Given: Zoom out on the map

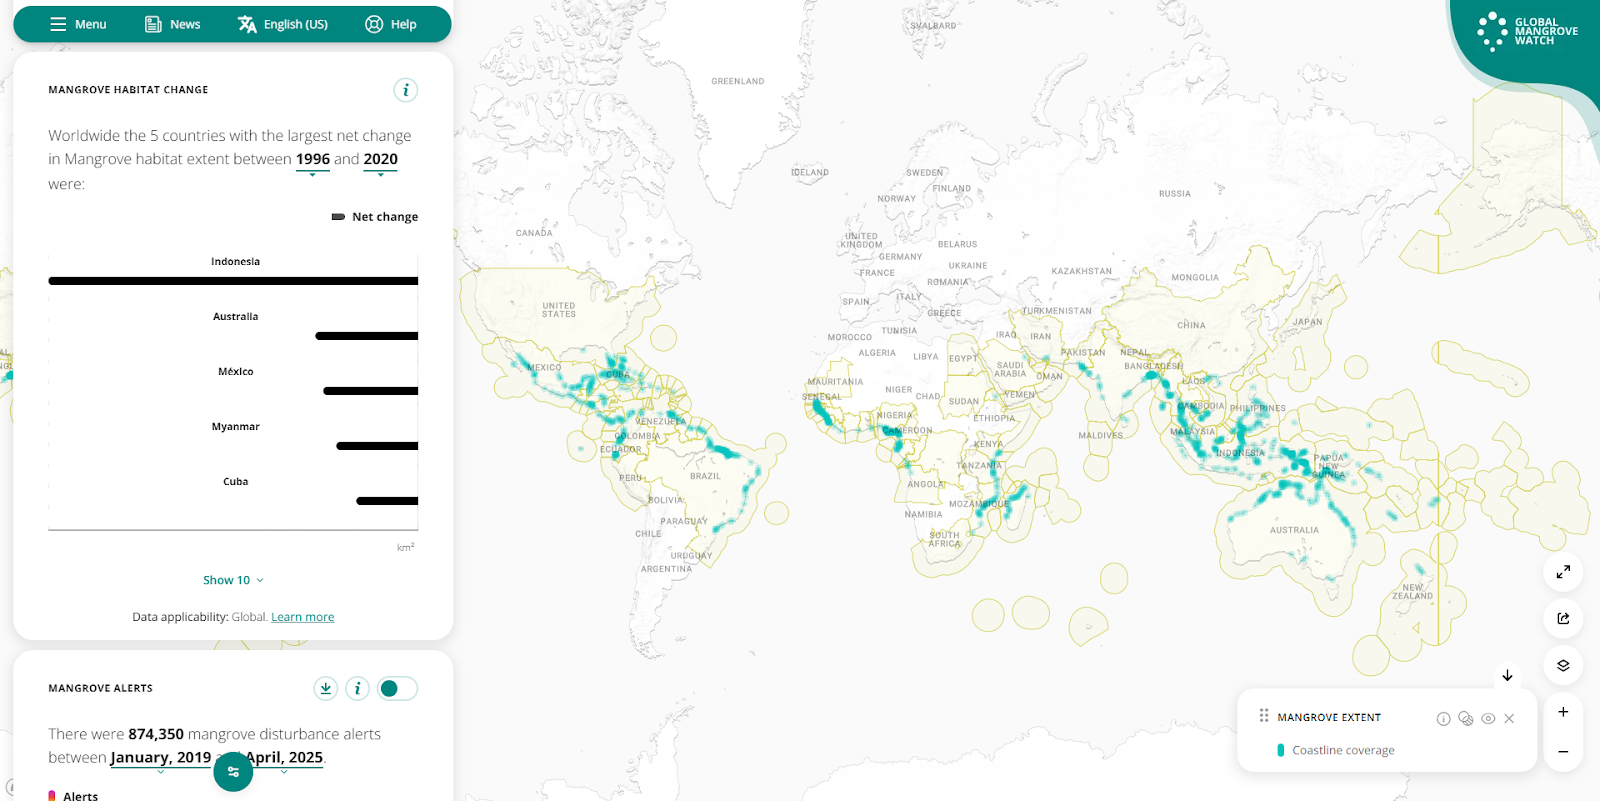Looking at the screenshot, I should 1563,751.
